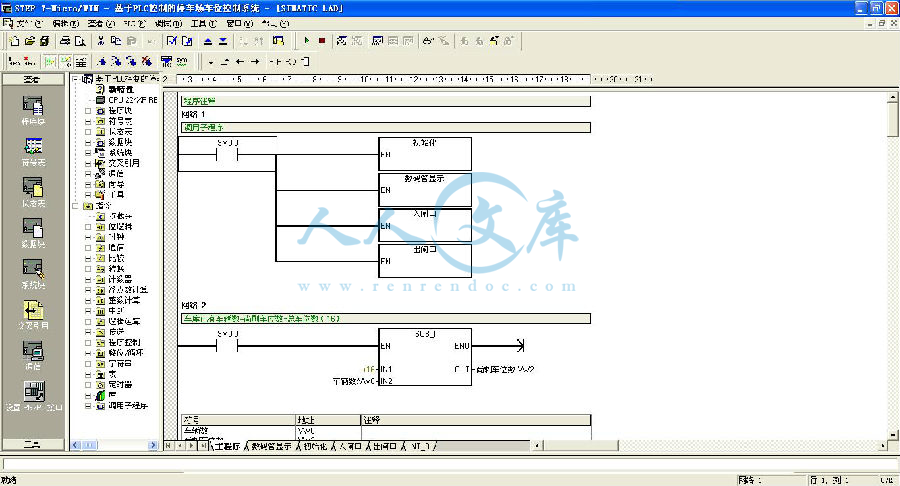Expand the 符号表 node in project tree
The width and height of the screenshot is (900, 486).
(x=88, y=122)
